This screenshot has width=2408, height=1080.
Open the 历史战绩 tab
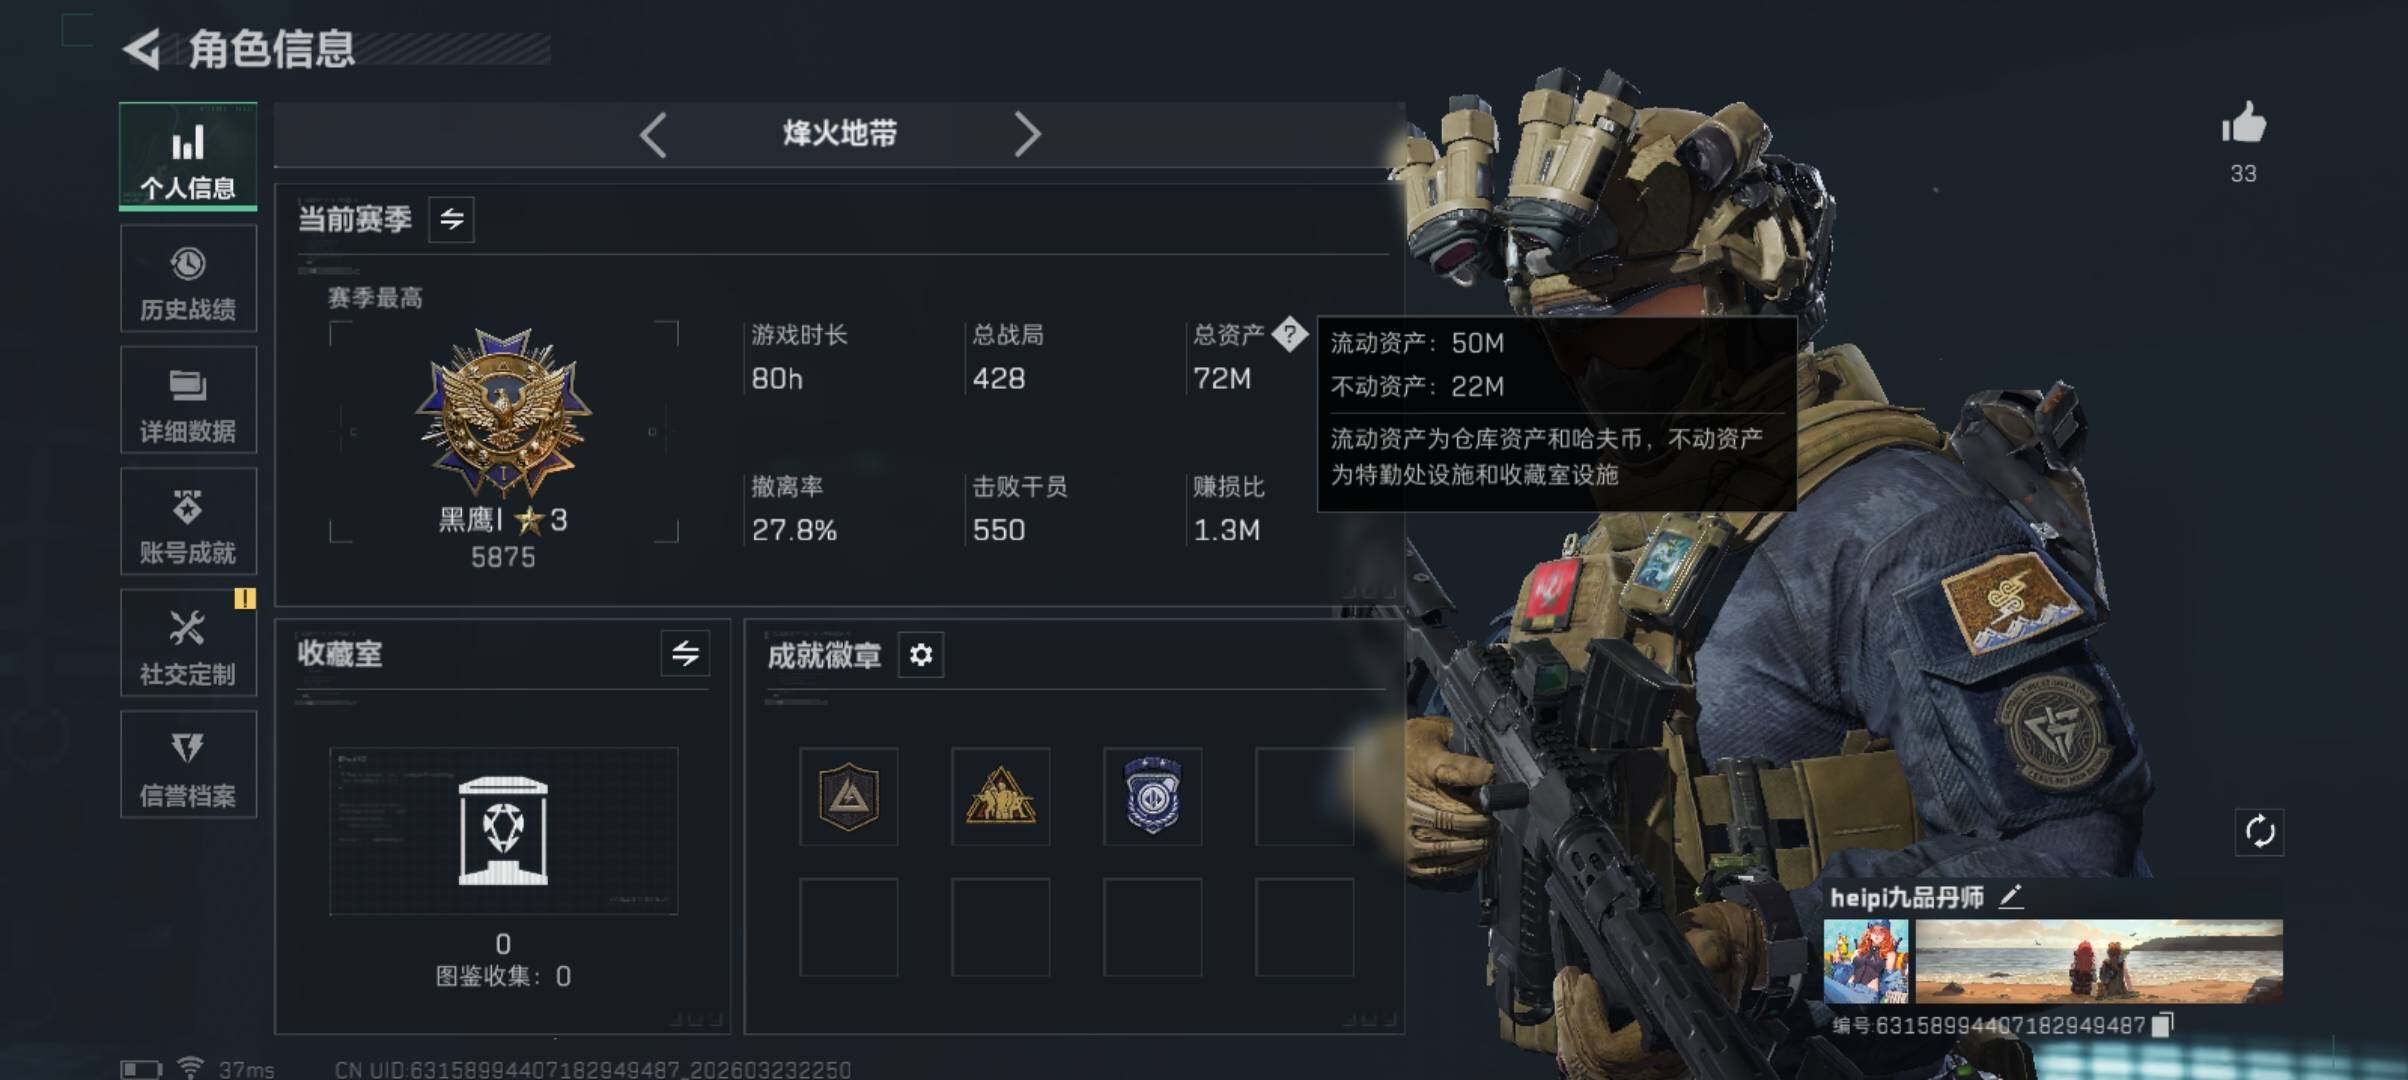click(188, 279)
